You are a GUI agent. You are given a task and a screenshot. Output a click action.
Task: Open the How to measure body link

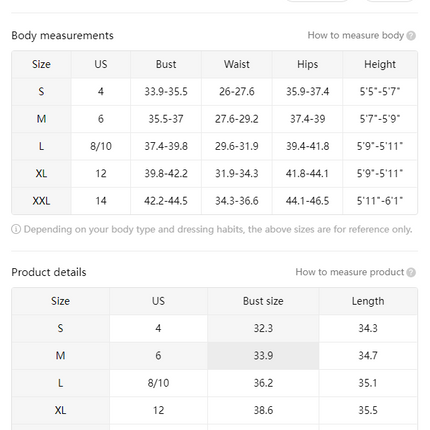tap(356, 35)
